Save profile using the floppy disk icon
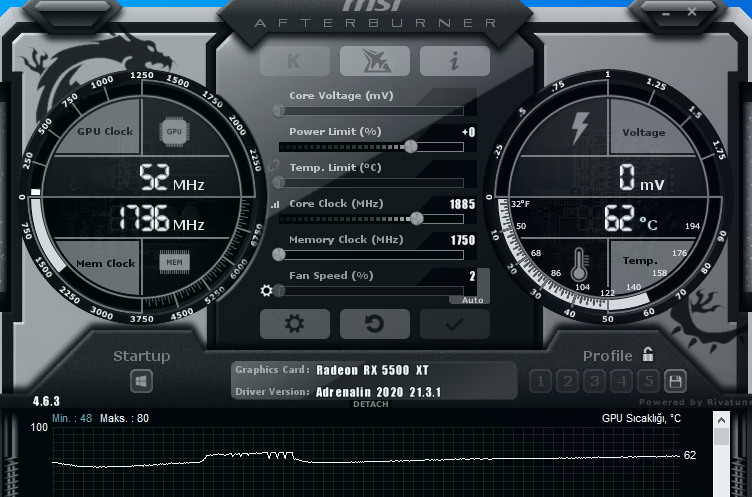Viewport: 752px width, 497px height. point(675,381)
